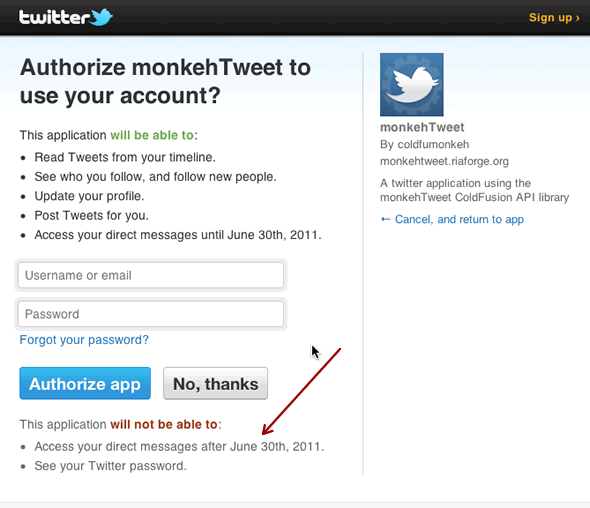Choose Cancel, and return to app
The height and width of the screenshot is (508, 590).
coord(459,219)
